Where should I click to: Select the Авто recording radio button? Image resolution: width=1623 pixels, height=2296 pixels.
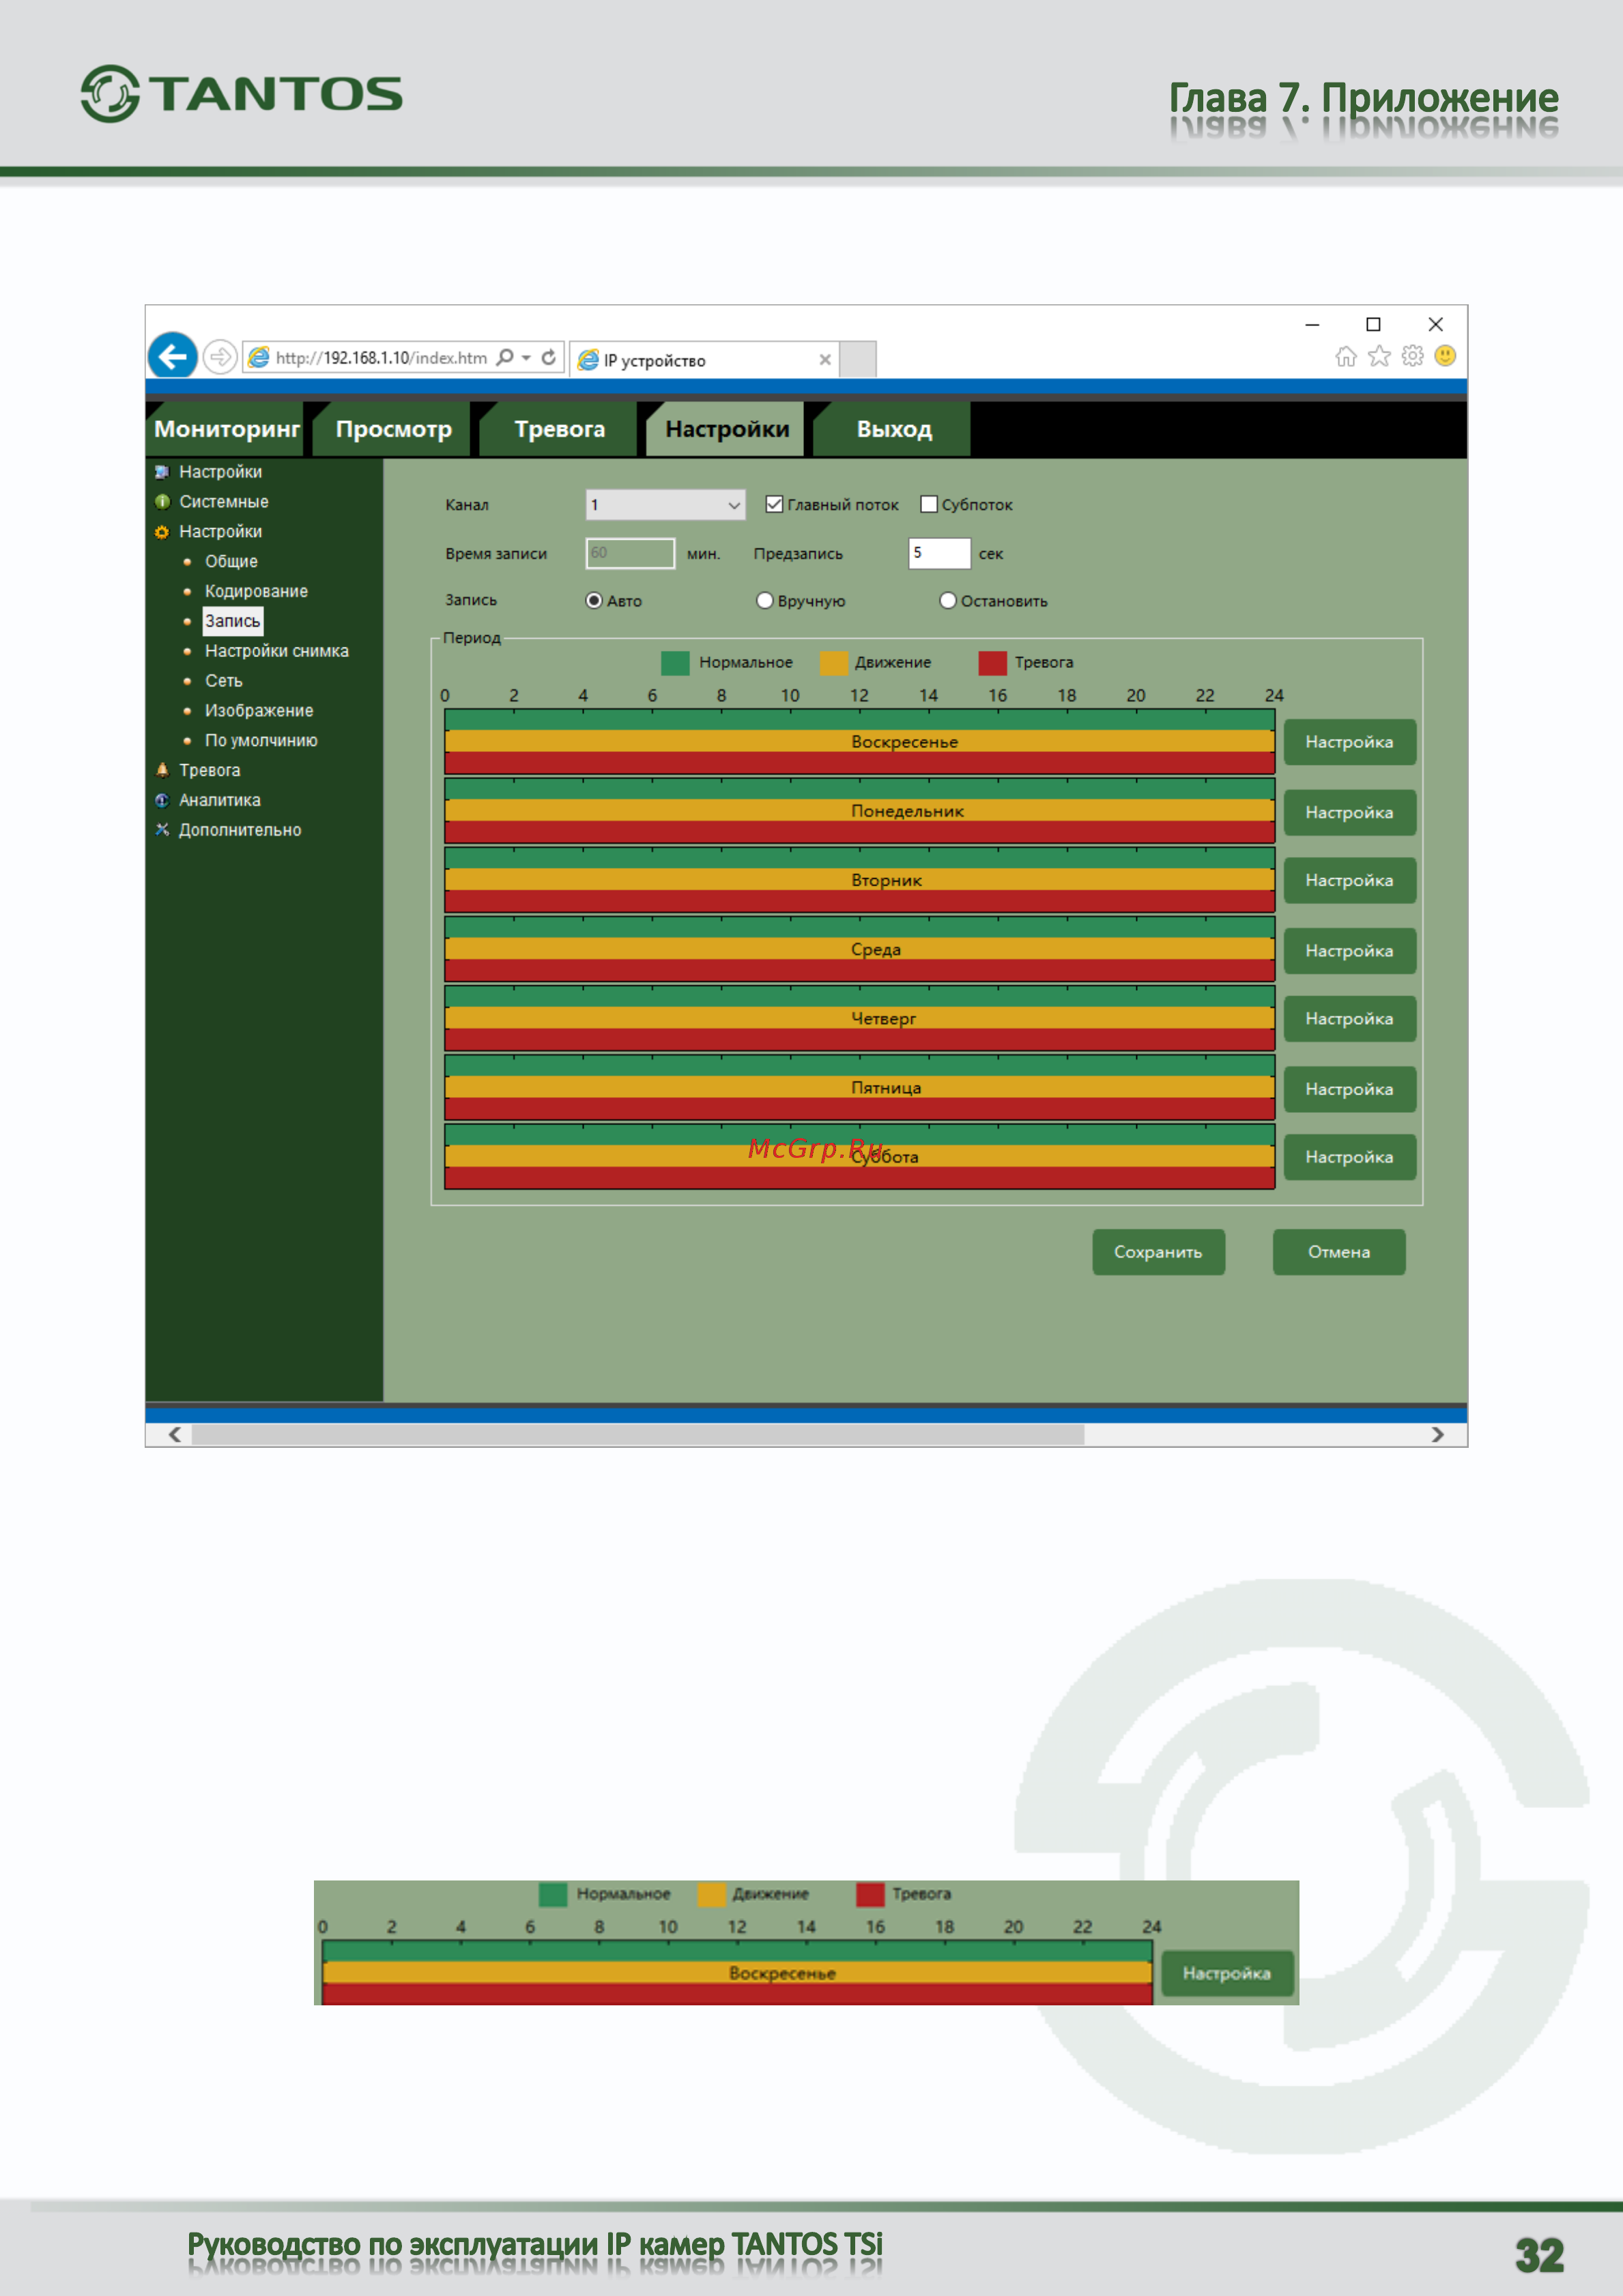(594, 601)
